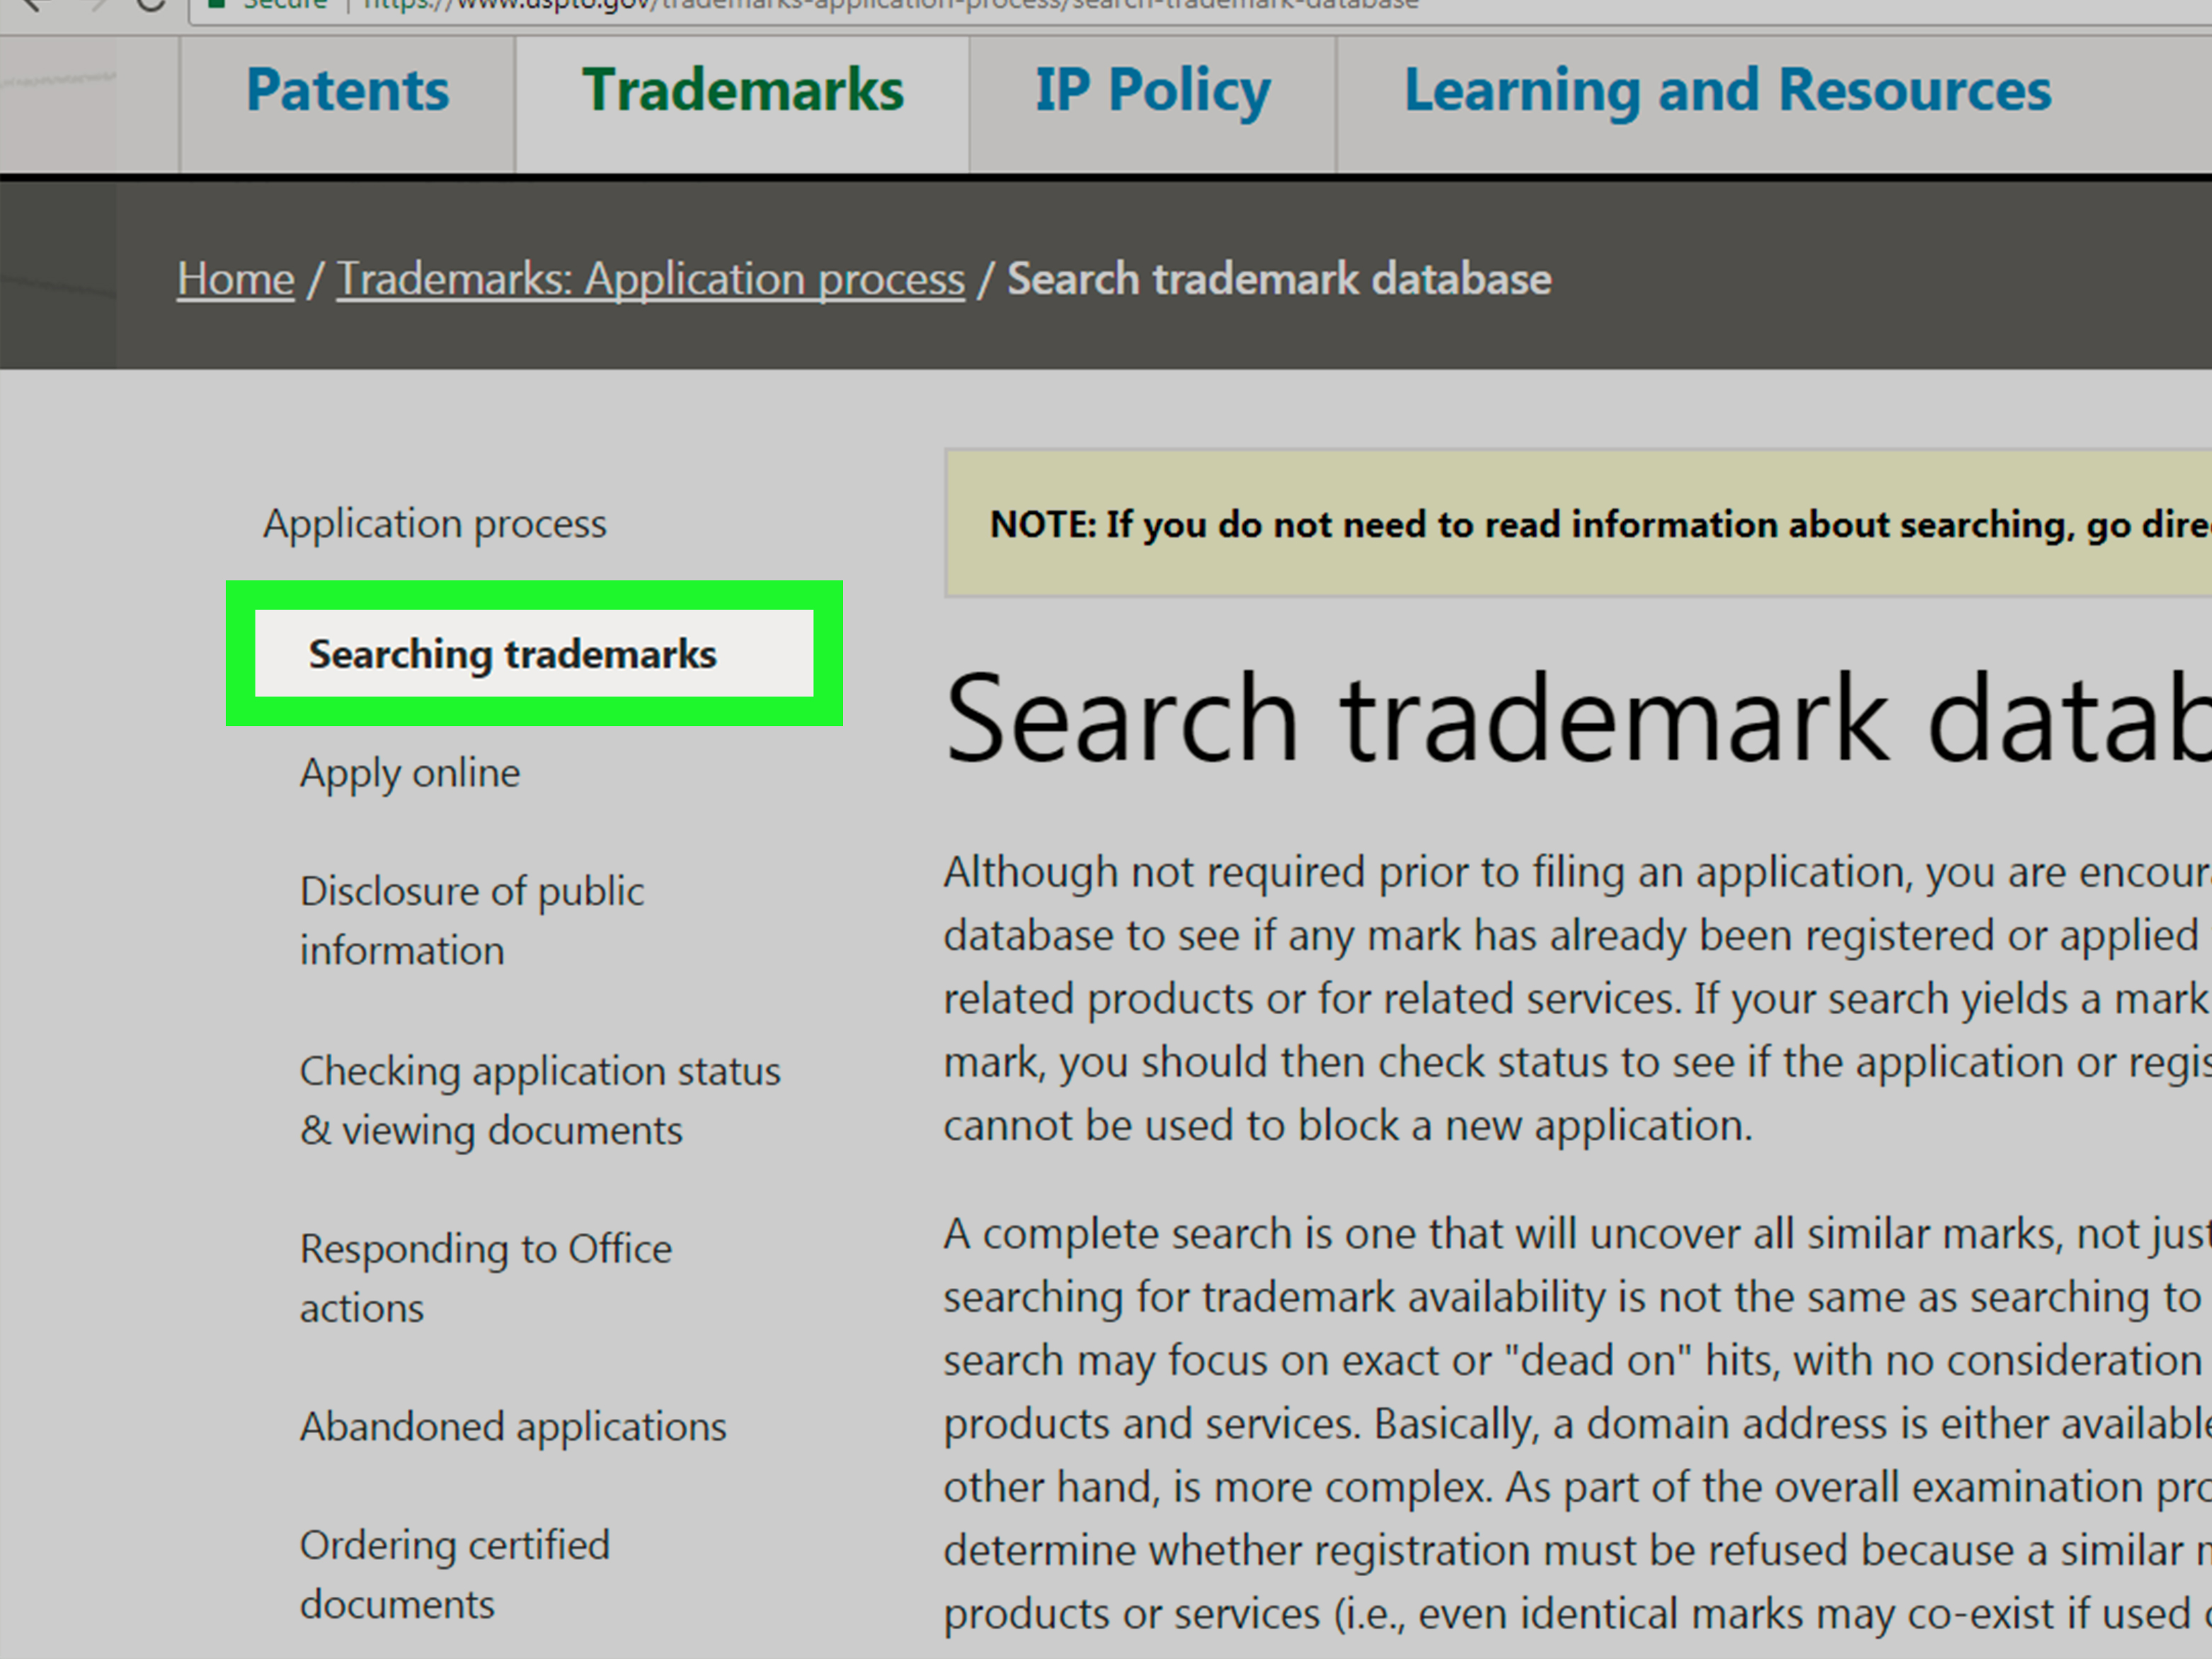
Task: Open Abandoned applications sidebar link
Action: coord(513,1427)
